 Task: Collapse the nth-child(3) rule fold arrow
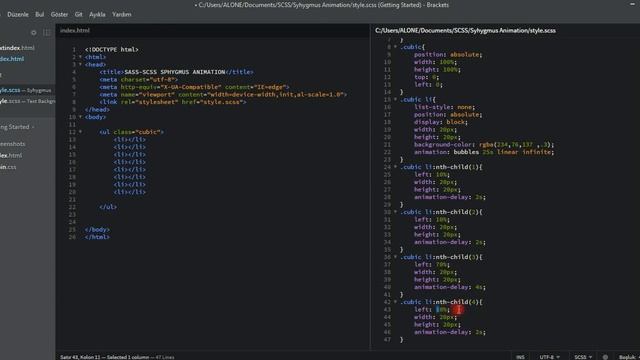pyautogui.click(x=395, y=257)
